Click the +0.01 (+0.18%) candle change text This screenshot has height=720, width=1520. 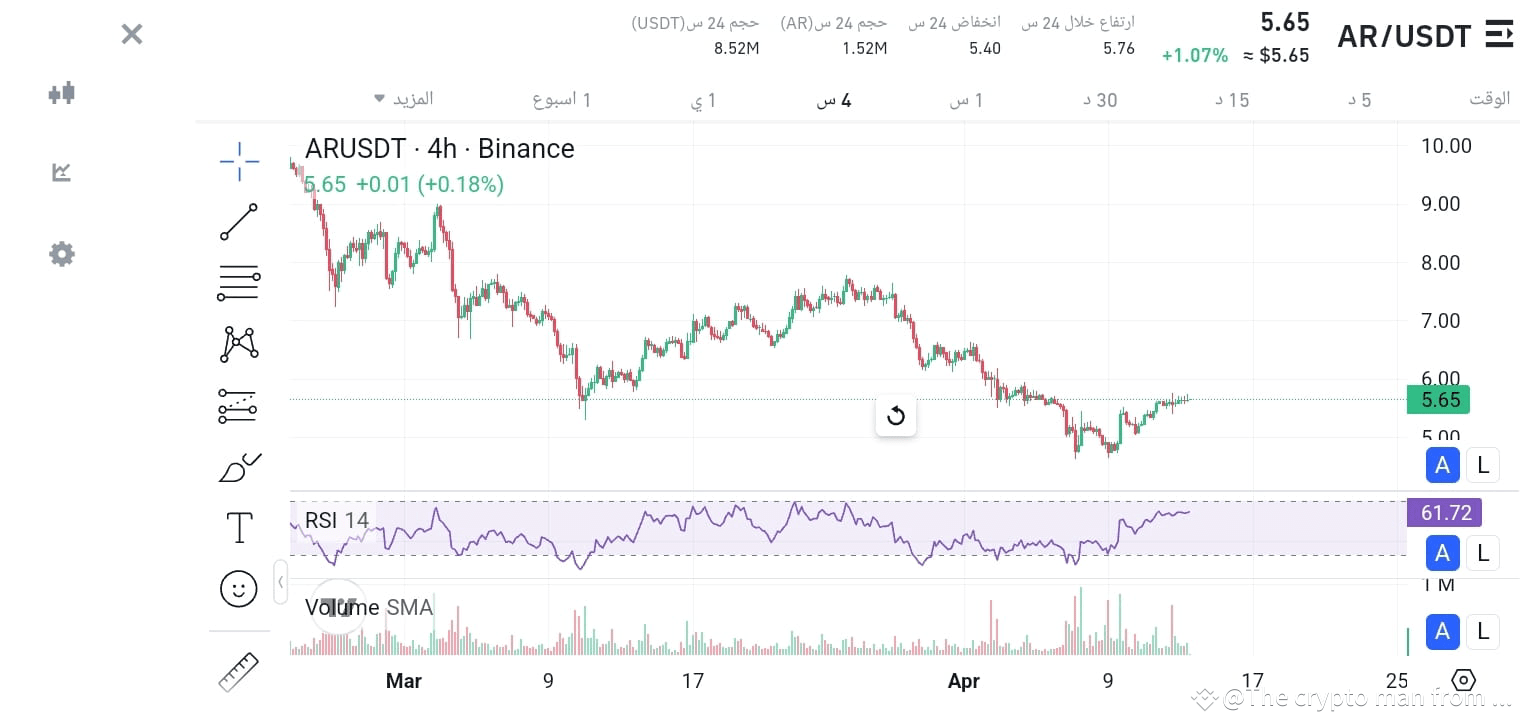click(430, 184)
